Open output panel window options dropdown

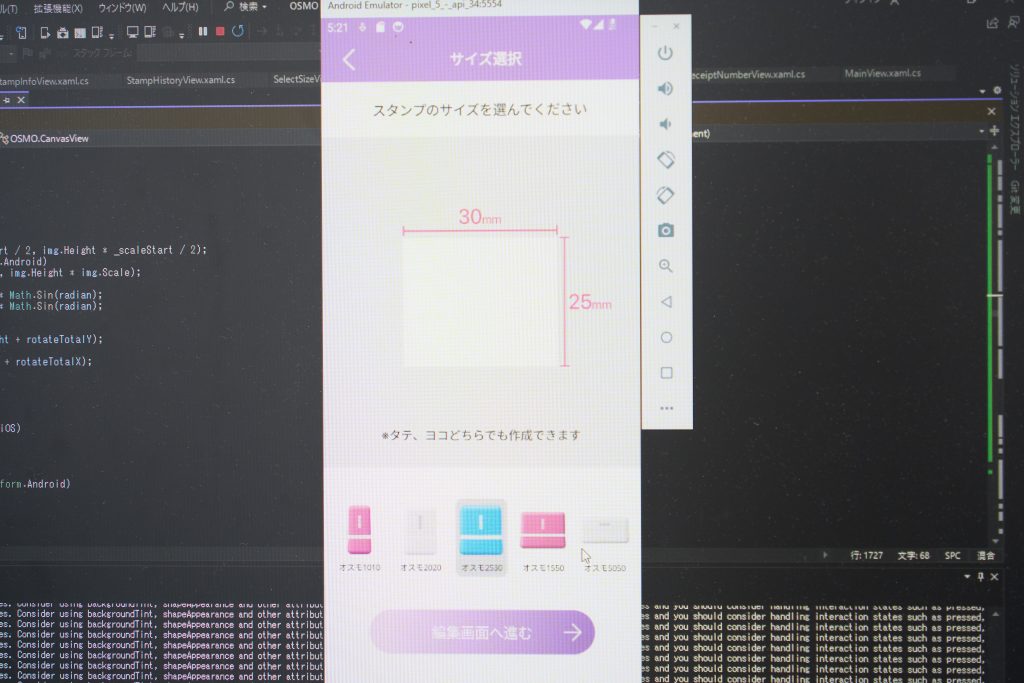click(967, 577)
